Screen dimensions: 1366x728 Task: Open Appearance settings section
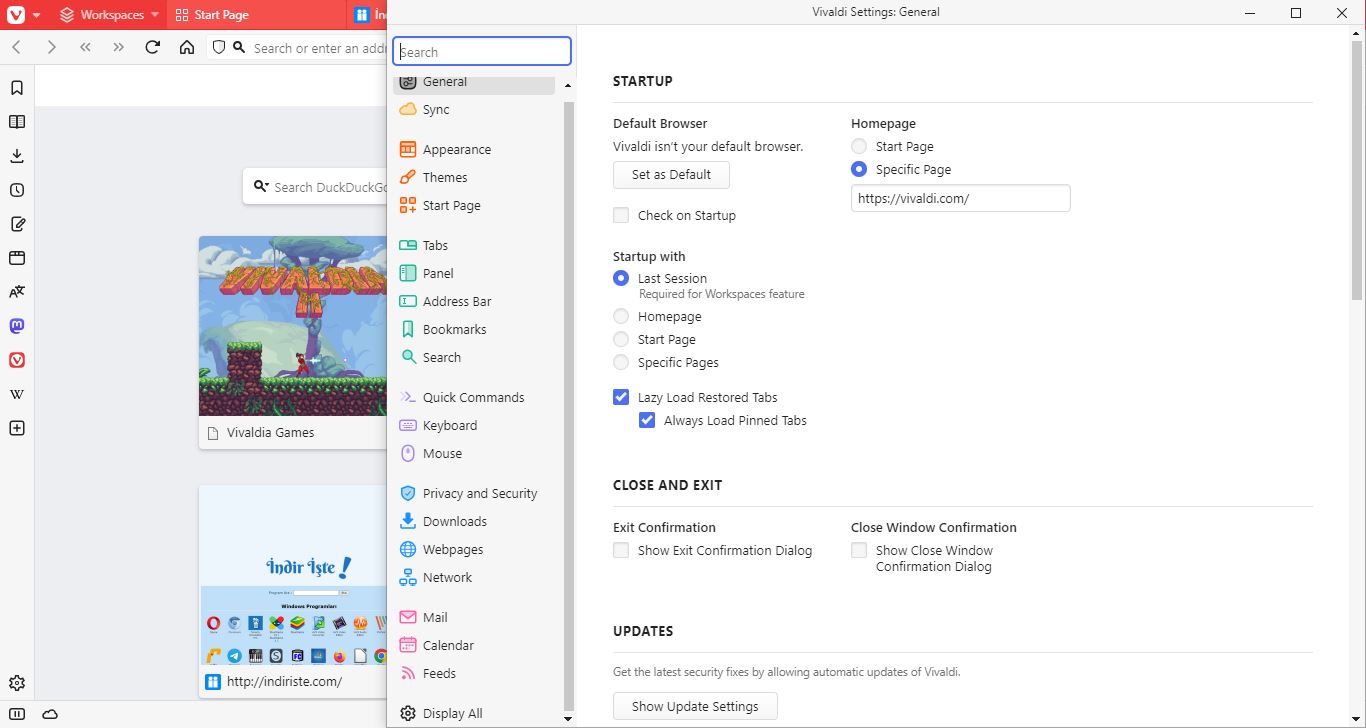[x=474, y=149]
